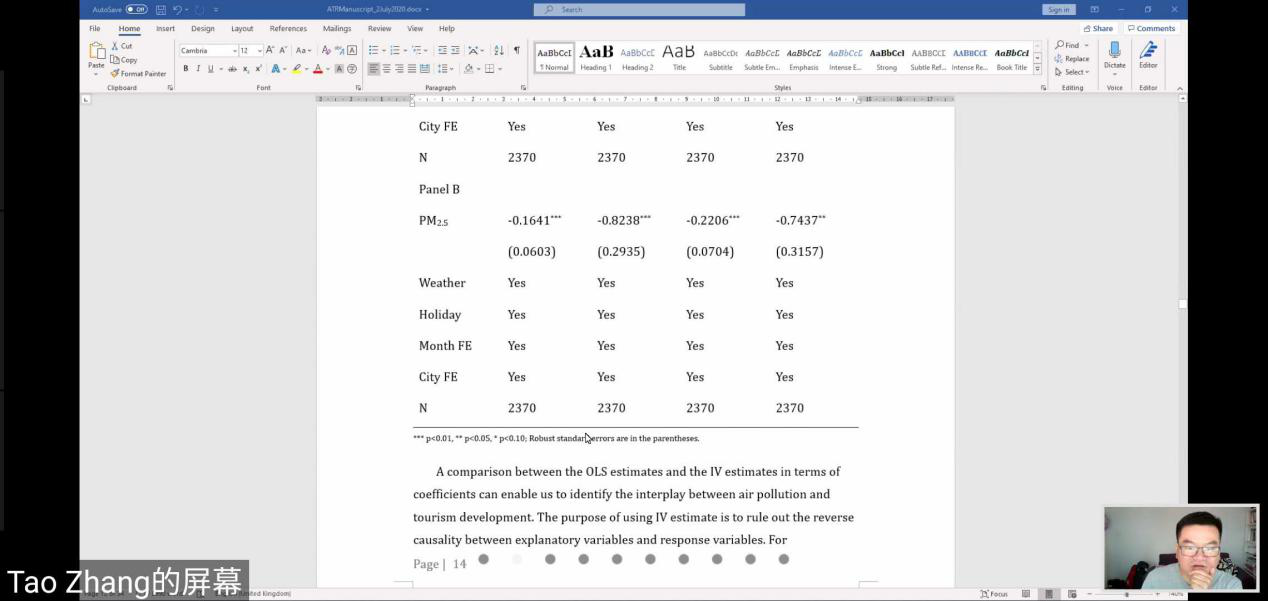
Task: Click the Sort icon in Paragraph group
Action: click(499, 50)
